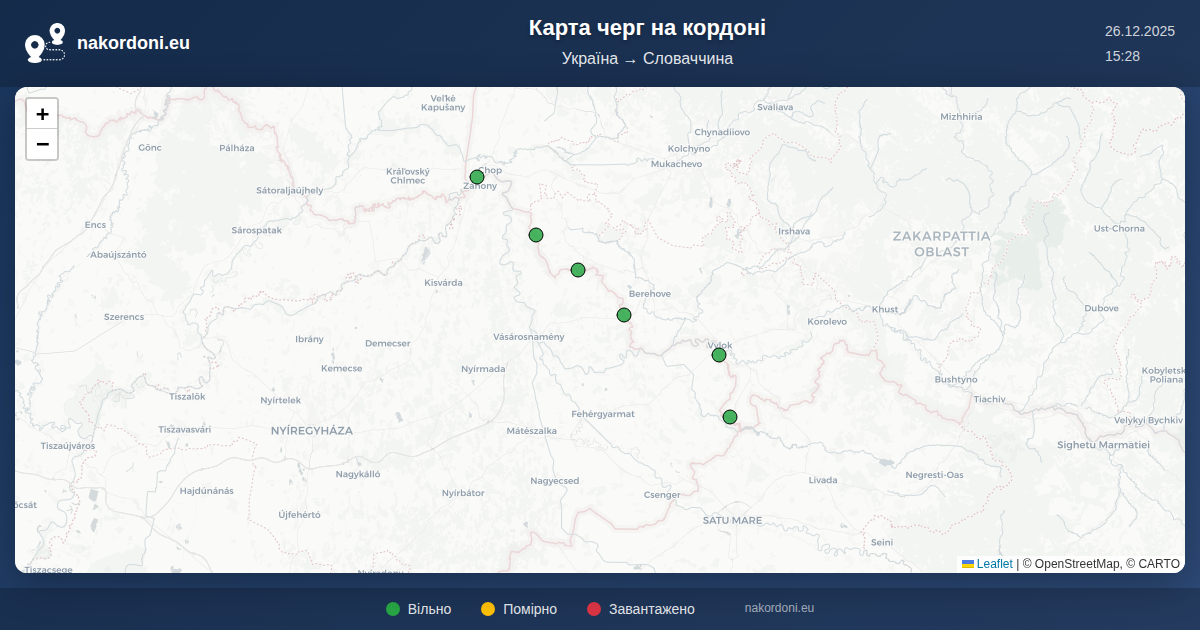Click the yellow Помірно legend dot
Image resolution: width=1200 pixels, height=630 pixels.
pyautogui.click(x=488, y=609)
